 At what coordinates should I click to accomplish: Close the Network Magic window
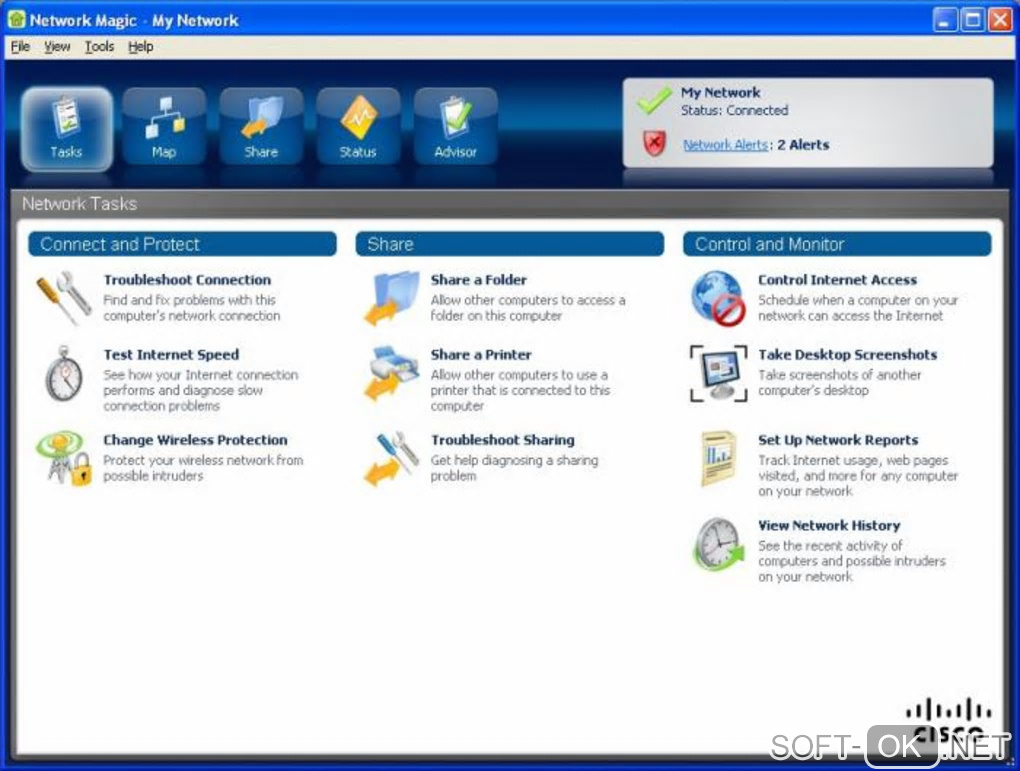coord(1000,20)
